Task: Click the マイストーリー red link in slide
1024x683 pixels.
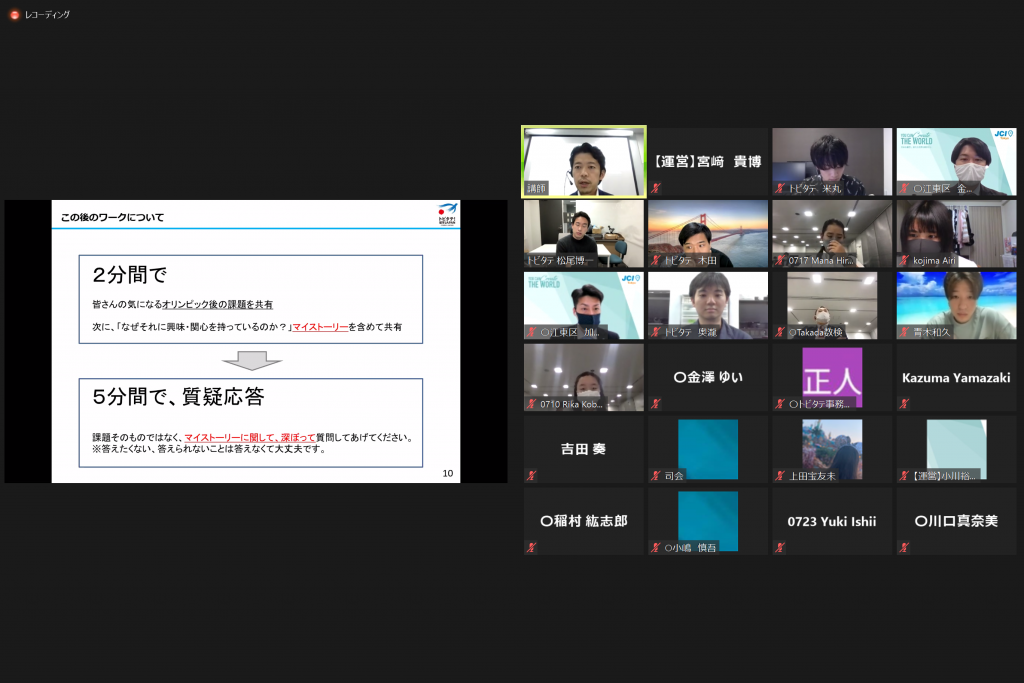Action: (x=320, y=327)
